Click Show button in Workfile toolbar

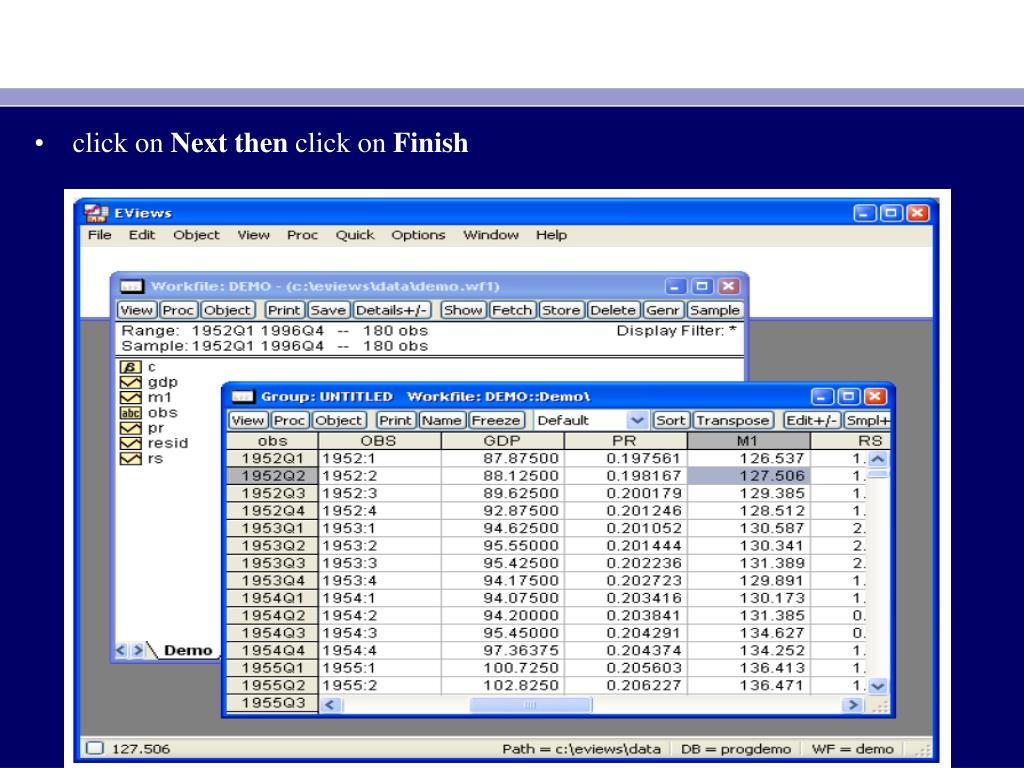tap(462, 310)
